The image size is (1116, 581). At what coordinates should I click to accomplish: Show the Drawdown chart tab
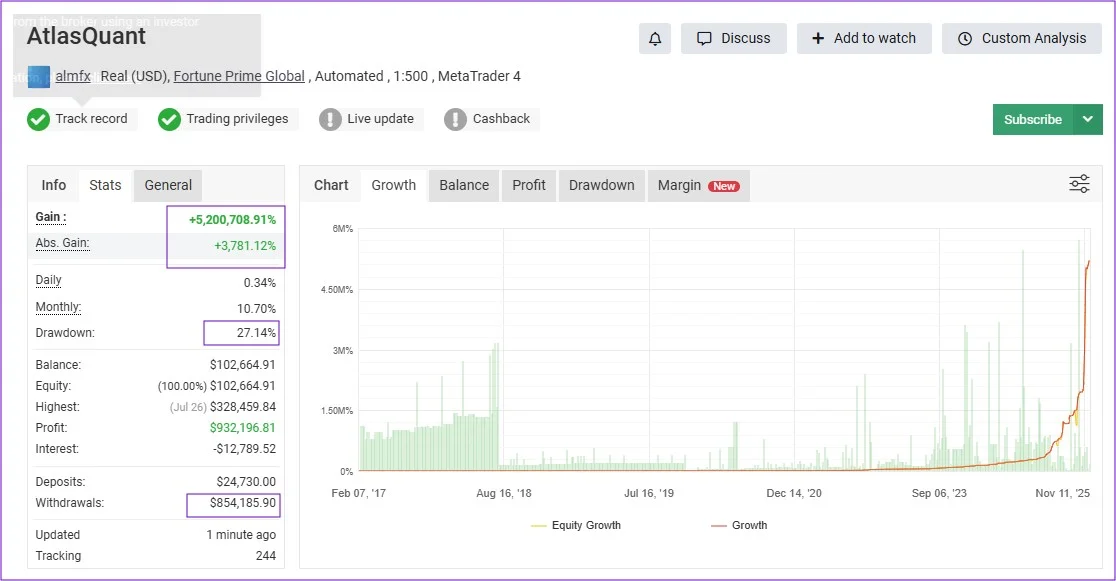pyautogui.click(x=601, y=185)
